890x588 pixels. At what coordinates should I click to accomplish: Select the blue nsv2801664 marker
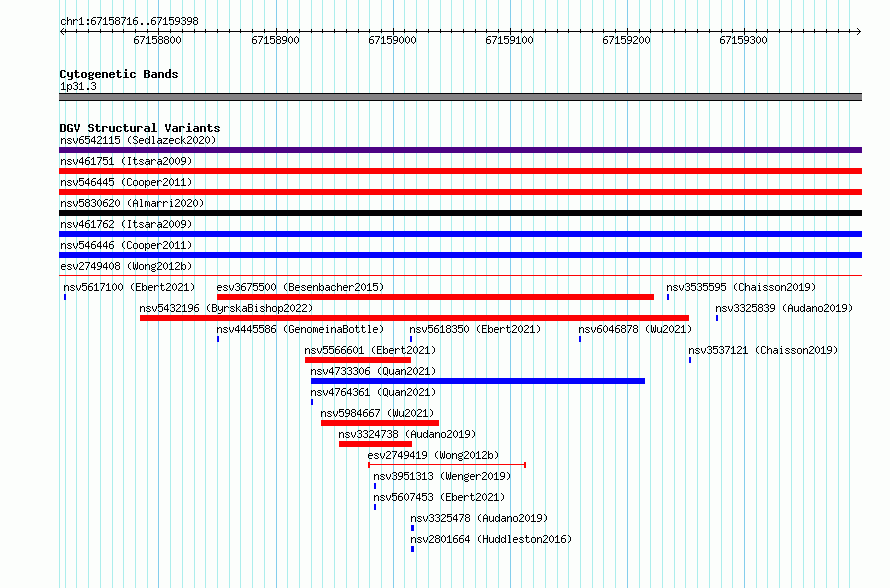pos(413,549)
